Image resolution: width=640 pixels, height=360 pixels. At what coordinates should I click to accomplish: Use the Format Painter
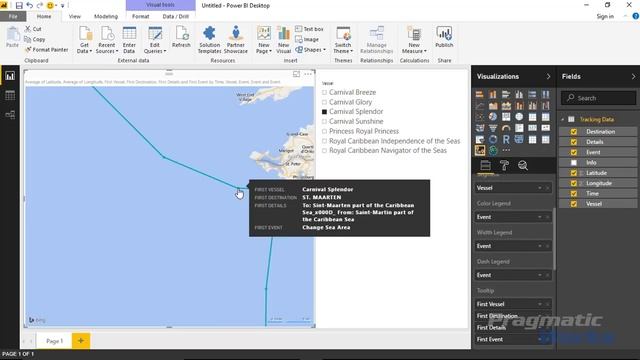coord(46,49)
